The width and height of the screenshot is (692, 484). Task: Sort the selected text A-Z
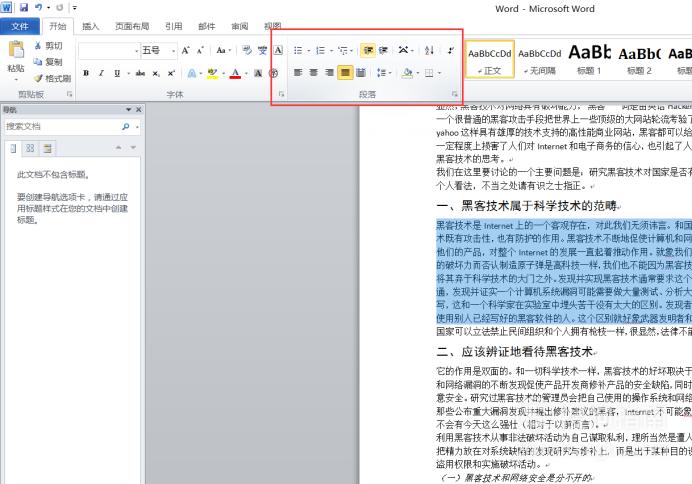click(429, 50)
